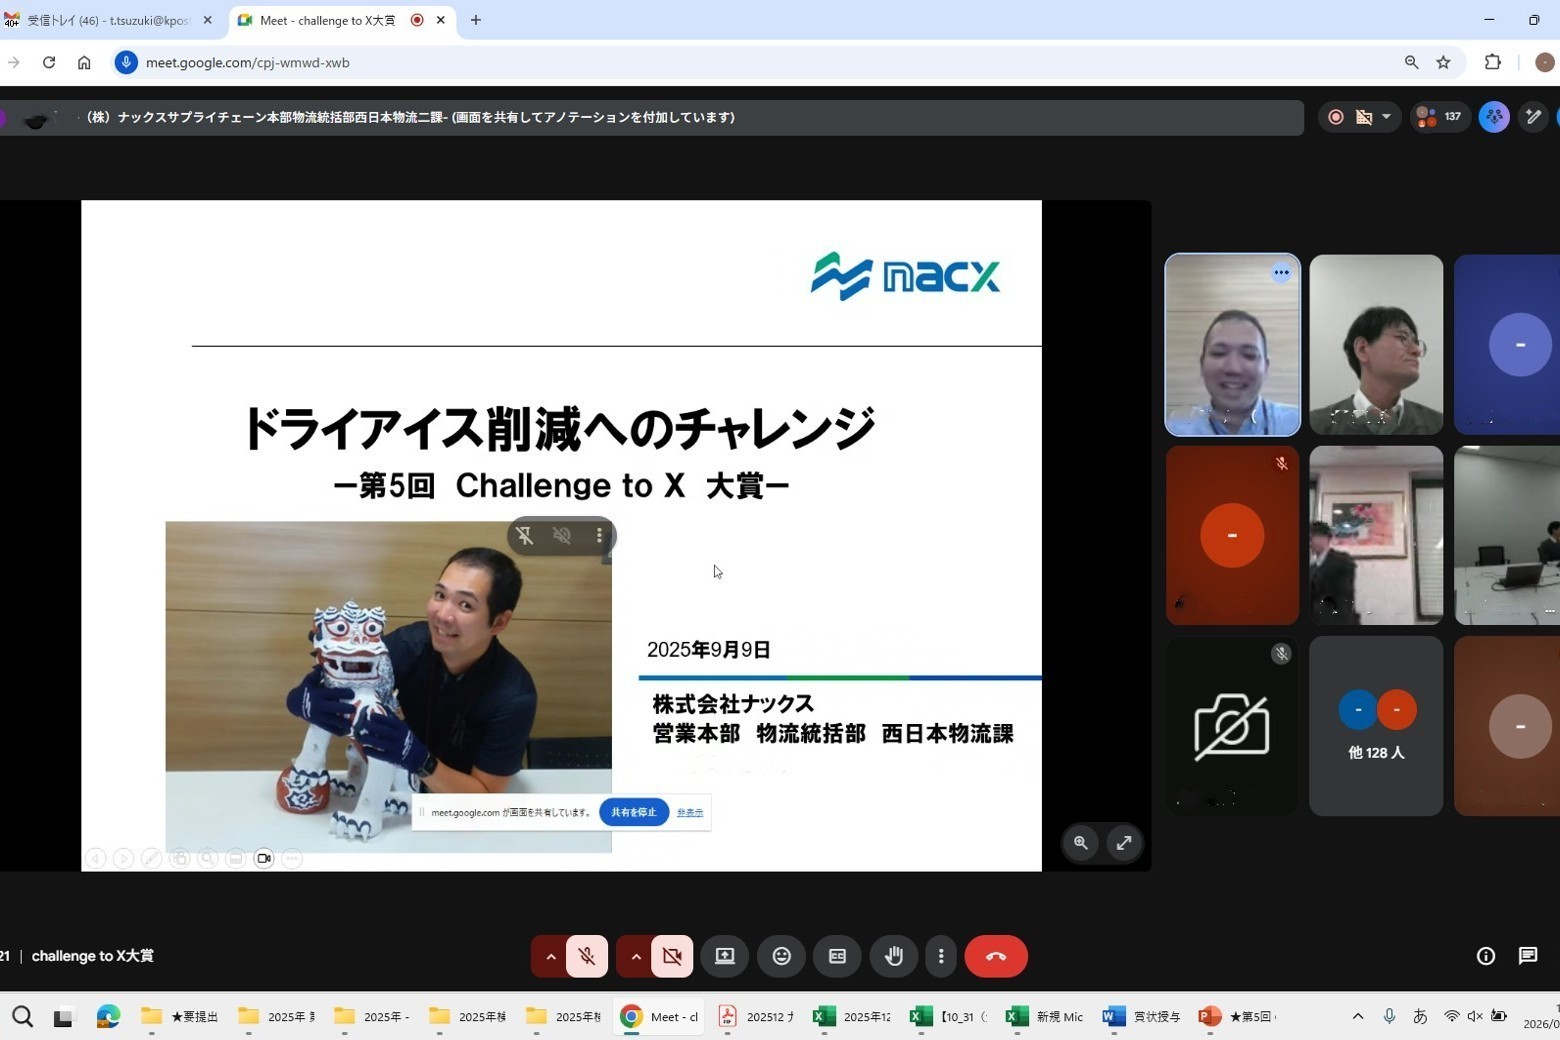Leave the call with red hang-up button
Viewport: 1560px width, 1040px height.
(995, 956)
